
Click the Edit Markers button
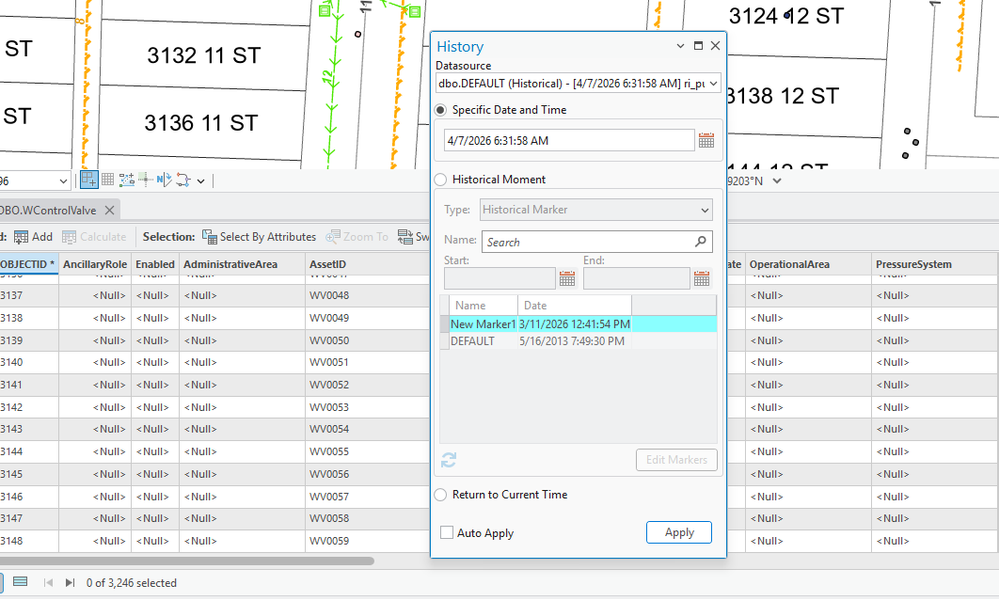pos(677,460)
